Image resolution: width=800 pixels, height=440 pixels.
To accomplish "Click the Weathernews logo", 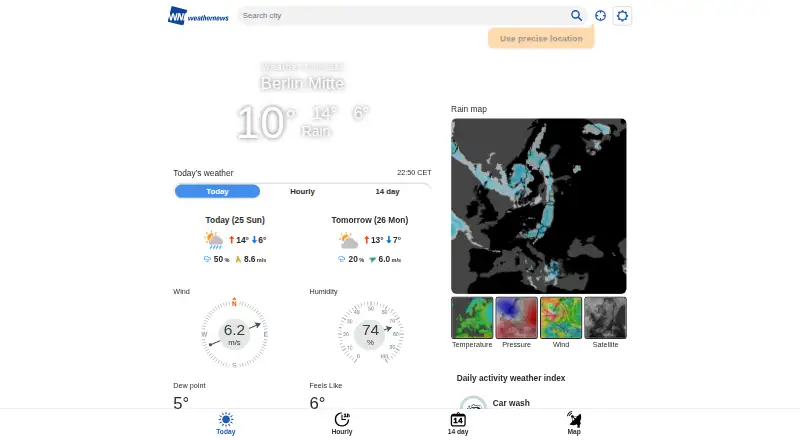I will (x=198, y=16).
